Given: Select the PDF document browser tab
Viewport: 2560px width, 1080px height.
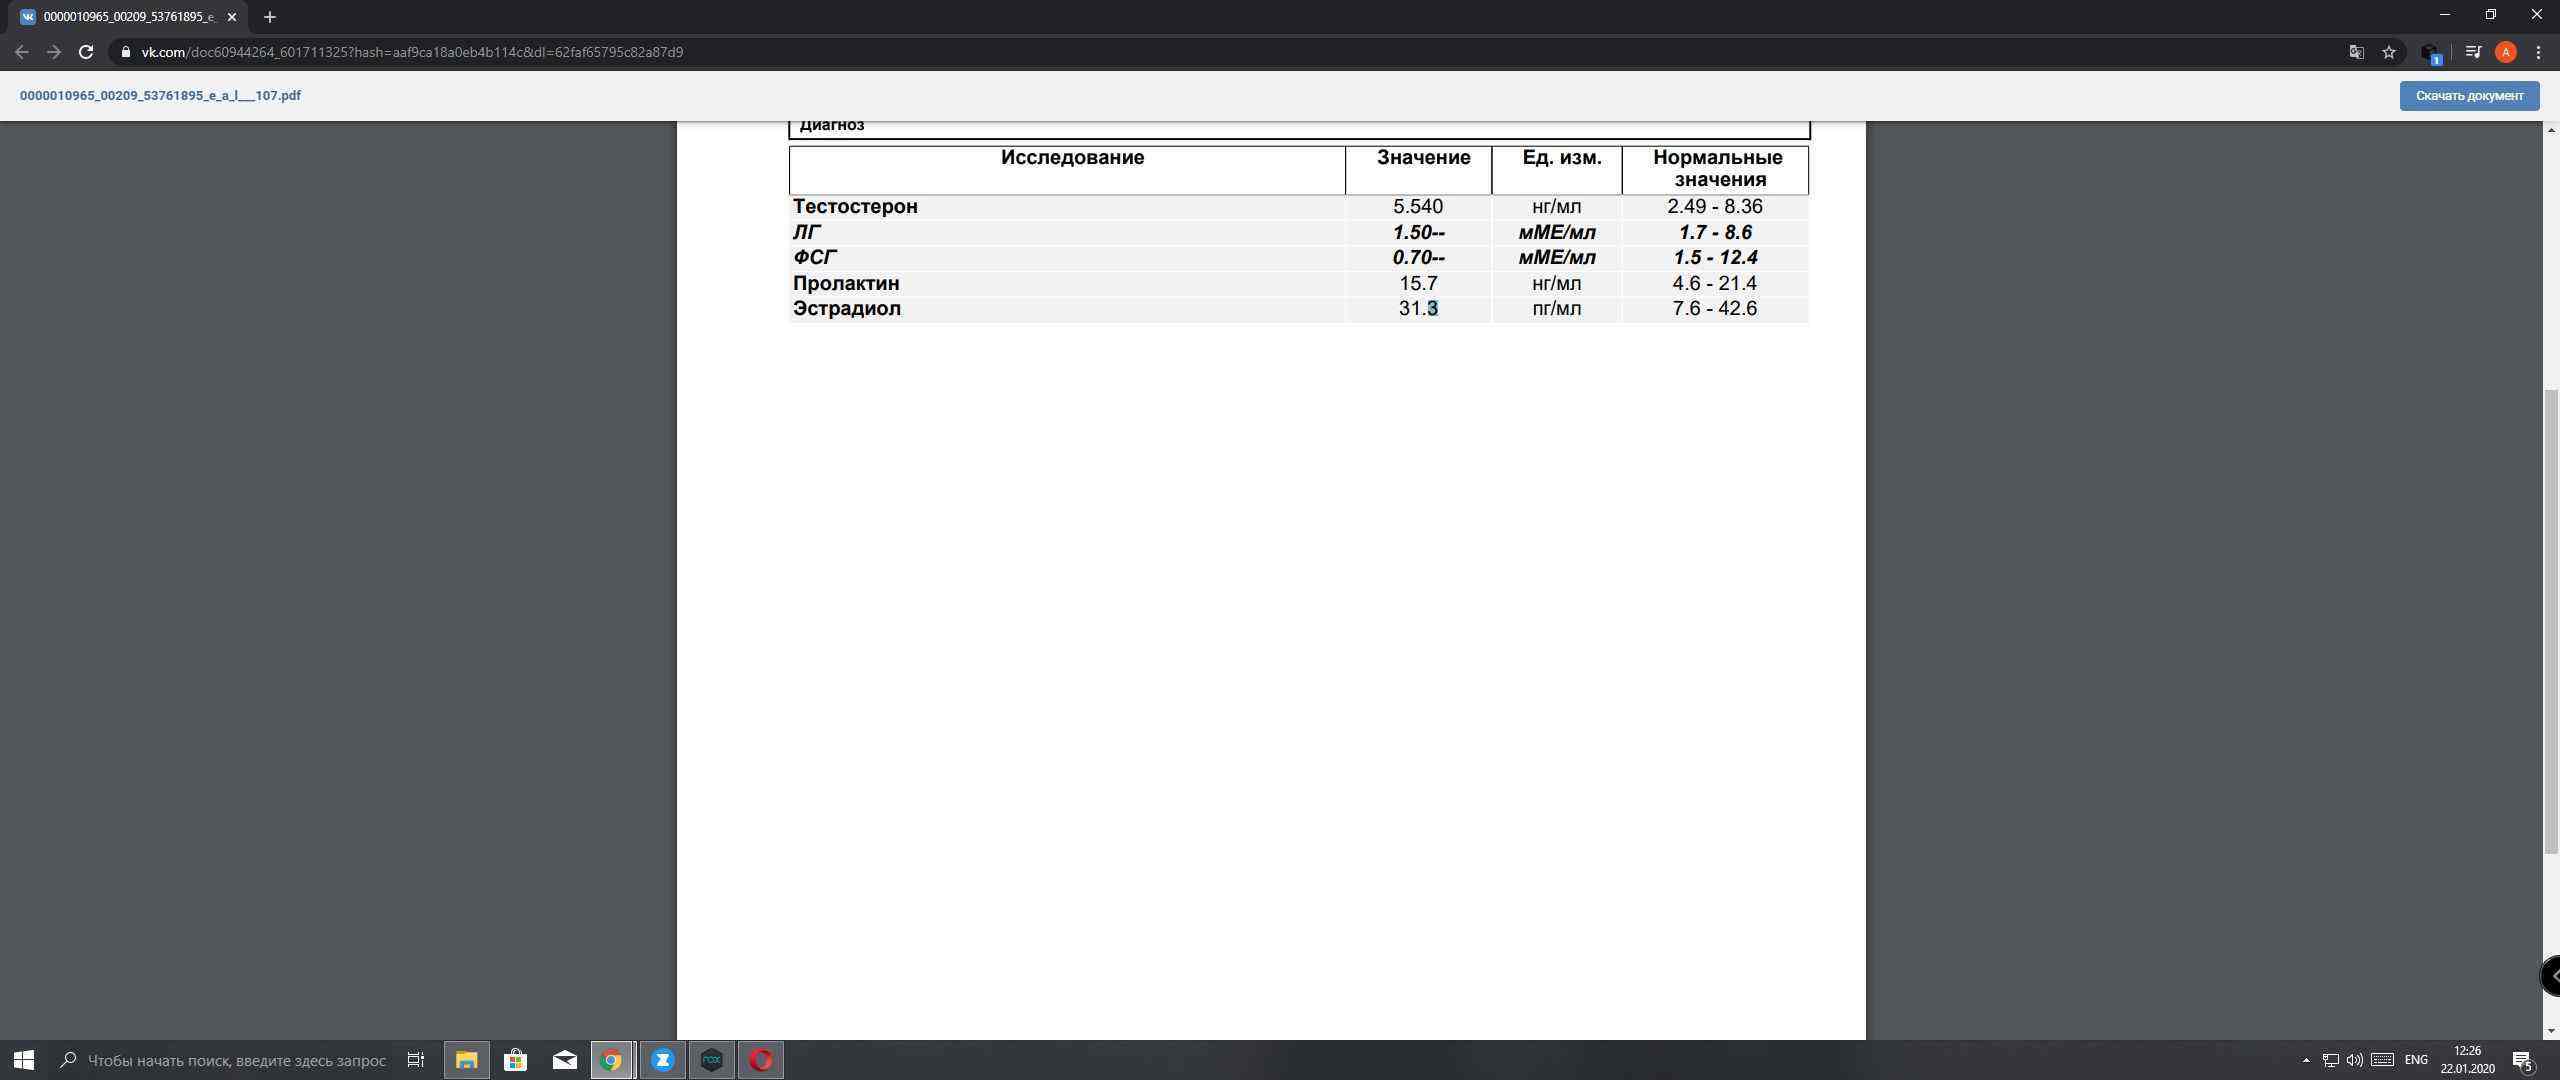Looking at the screenshot, I should point(125,17).
